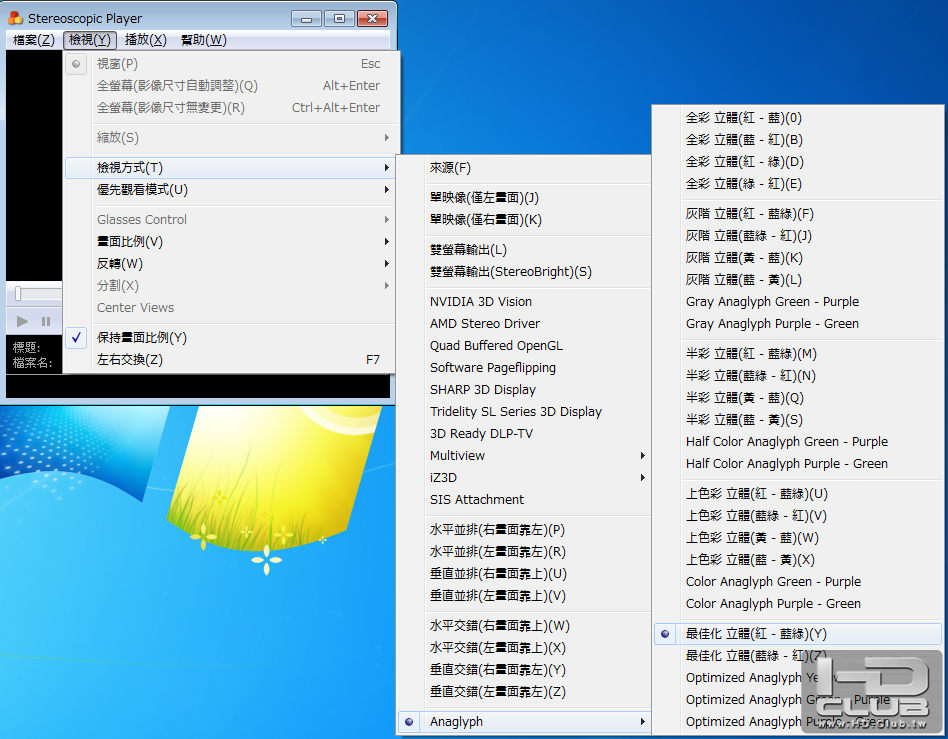Choose NVIDIA 3D Vision output

click(x=524, y=302)
